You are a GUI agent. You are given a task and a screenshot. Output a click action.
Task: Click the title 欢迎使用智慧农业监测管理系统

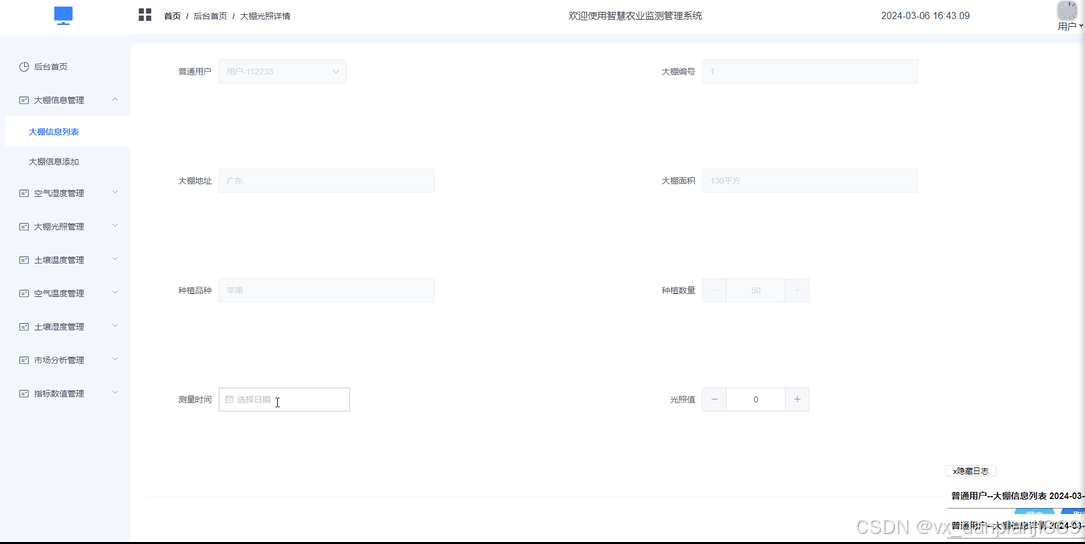click(x=635, y=16)
